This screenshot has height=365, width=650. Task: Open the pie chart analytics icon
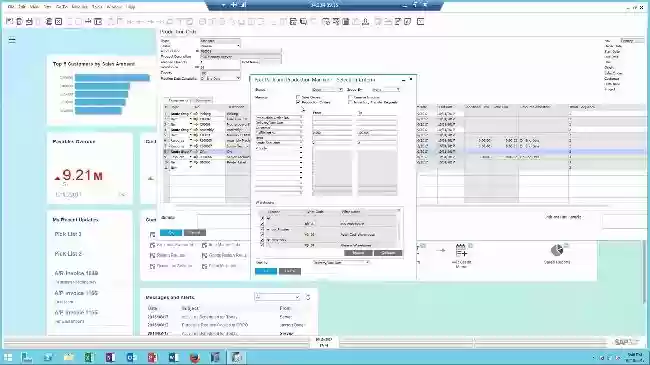tap(557, 250)
